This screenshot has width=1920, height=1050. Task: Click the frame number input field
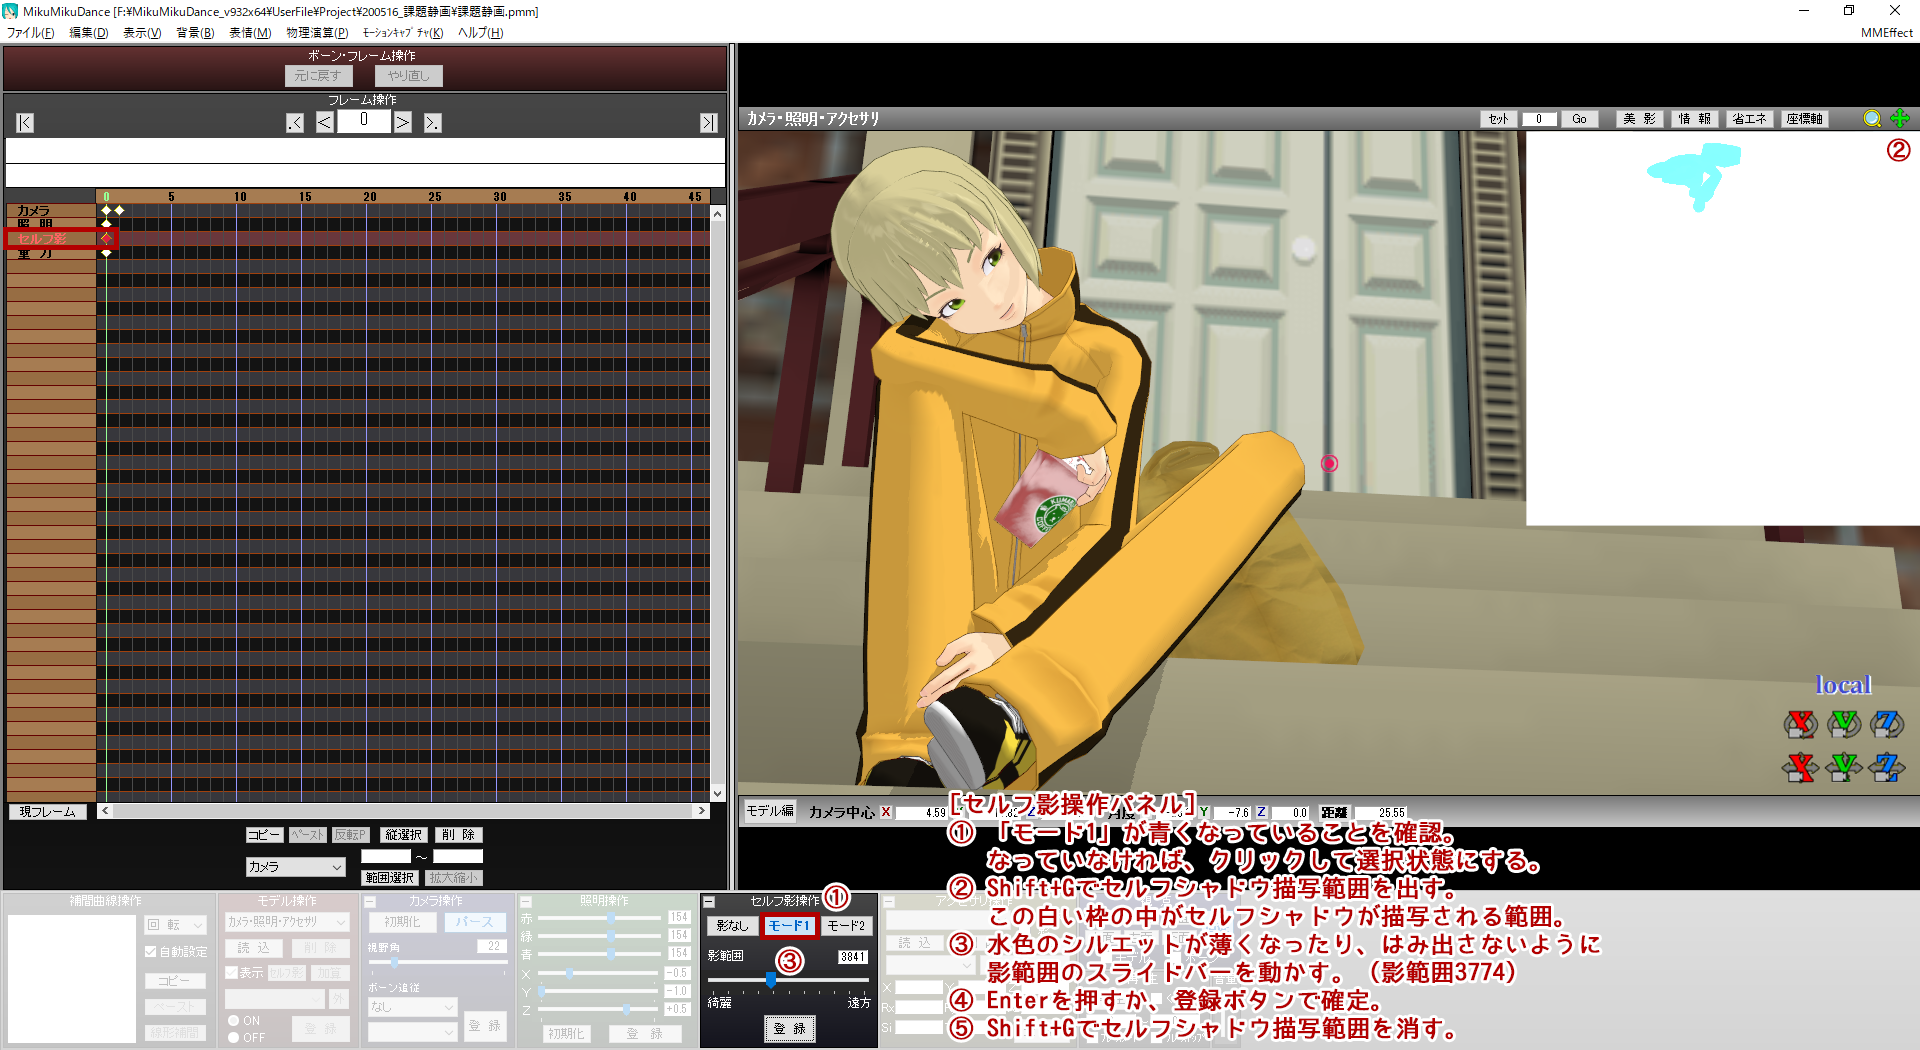pyautogui.click(x=364, y=121)
